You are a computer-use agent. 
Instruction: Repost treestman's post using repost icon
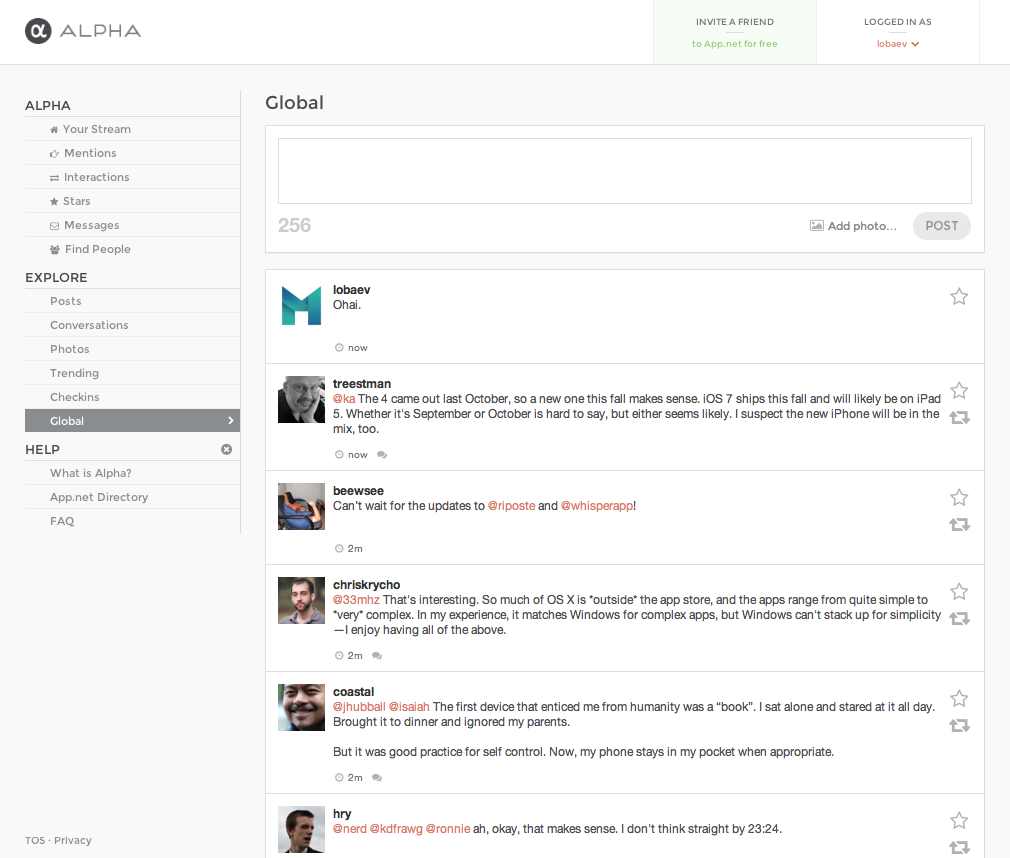click(x=959, y=418)
